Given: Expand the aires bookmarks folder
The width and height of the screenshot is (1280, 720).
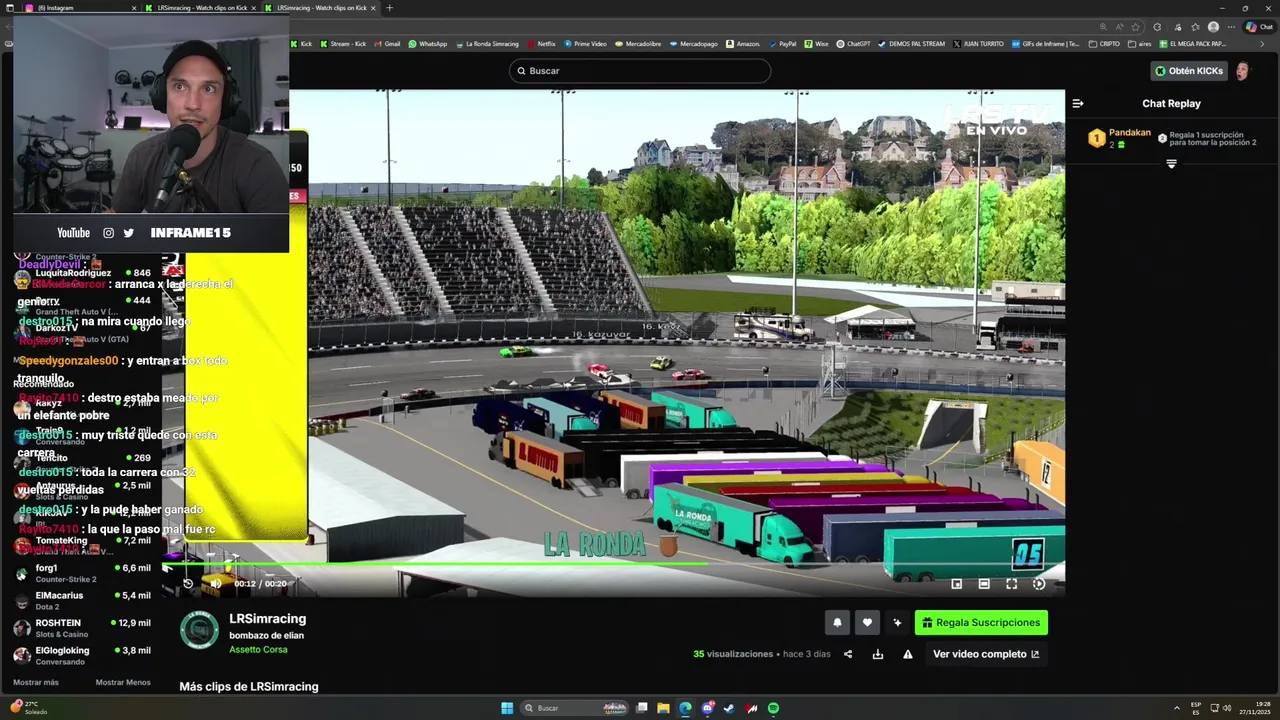Looking at the screenshot, I should (x=1139, y=44).
